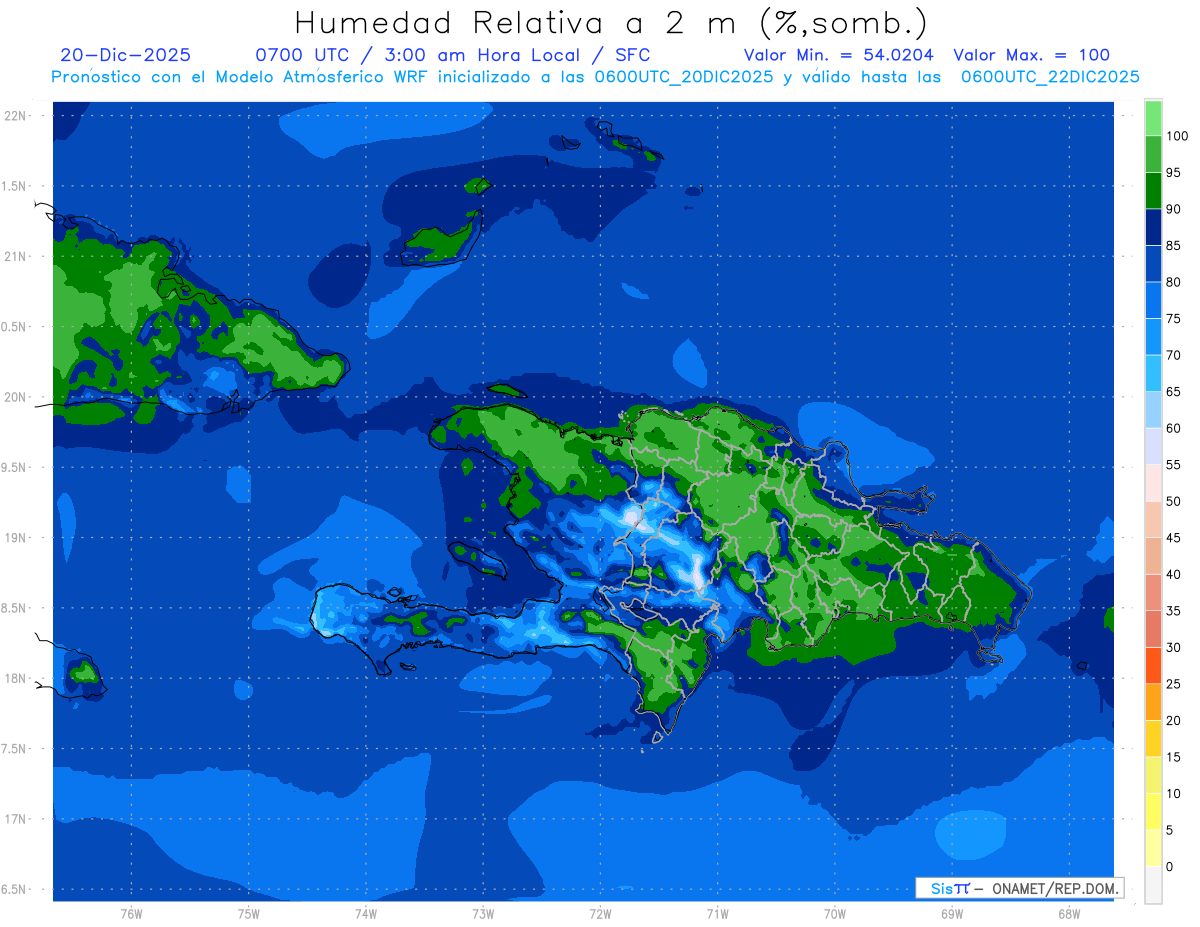Click the latitude label '22N'
Screen dimensions: 1200x927
15,115
